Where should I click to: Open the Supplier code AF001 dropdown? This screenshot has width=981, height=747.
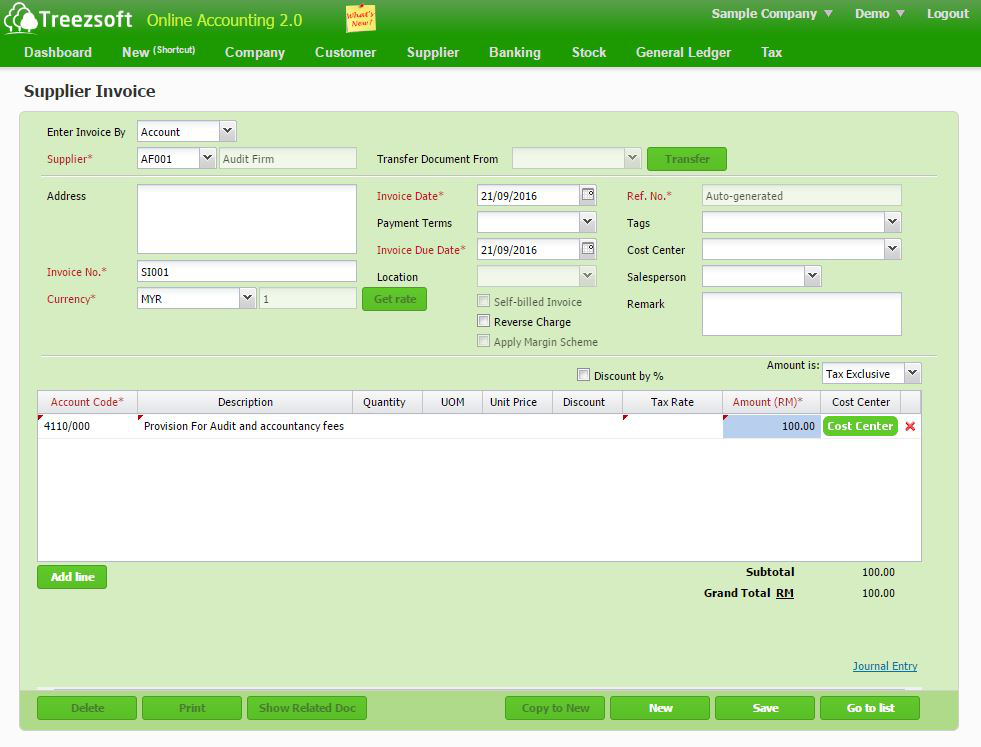click(208, 158)
